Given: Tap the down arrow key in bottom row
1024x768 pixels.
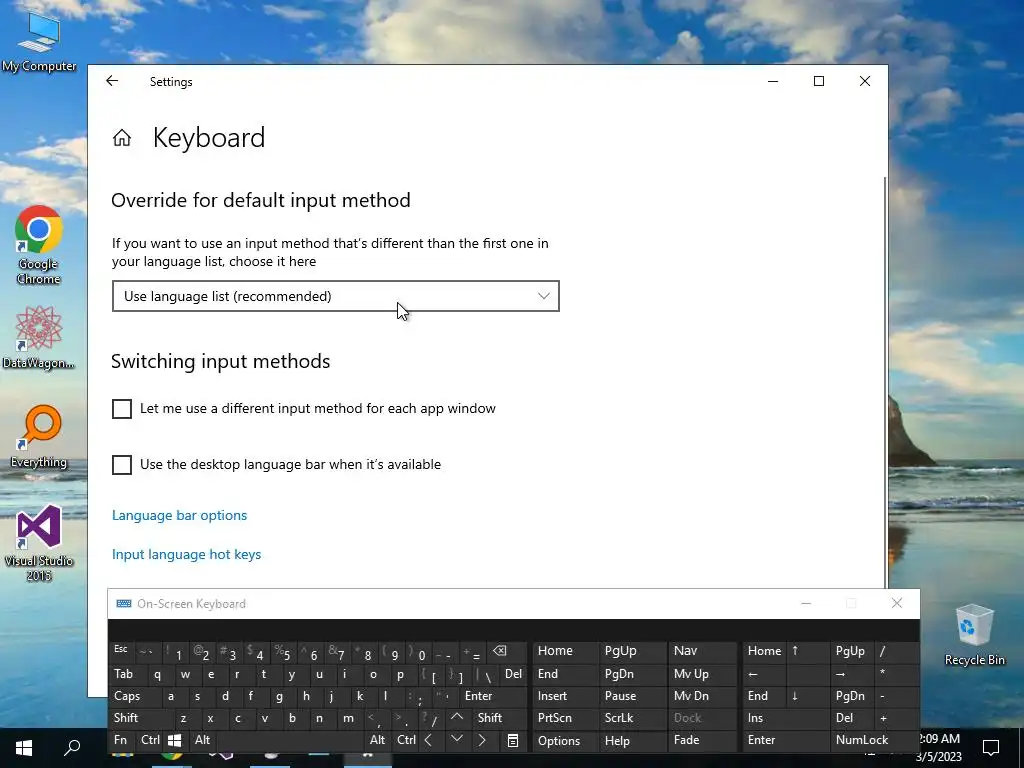Looking at the screenshot, I should click(x=457, y=741).
